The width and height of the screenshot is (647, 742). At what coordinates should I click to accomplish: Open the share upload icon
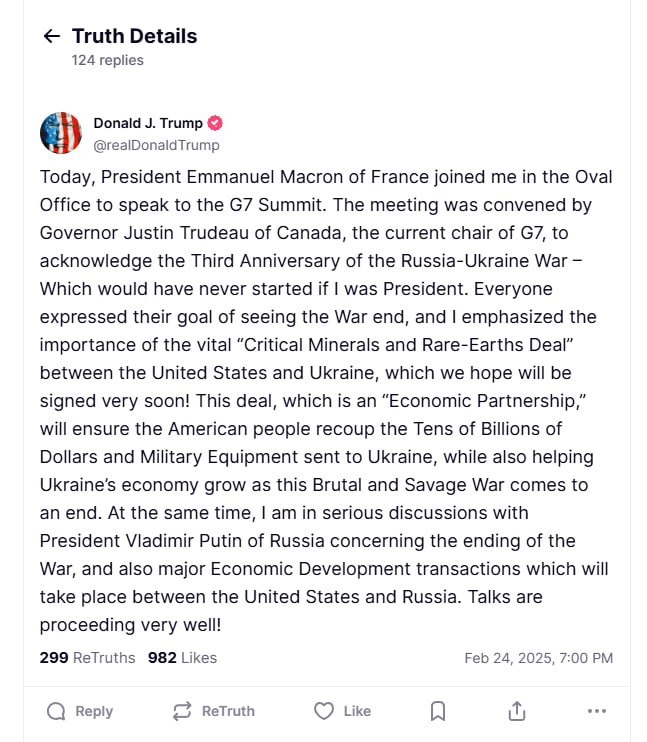[517, 711]
